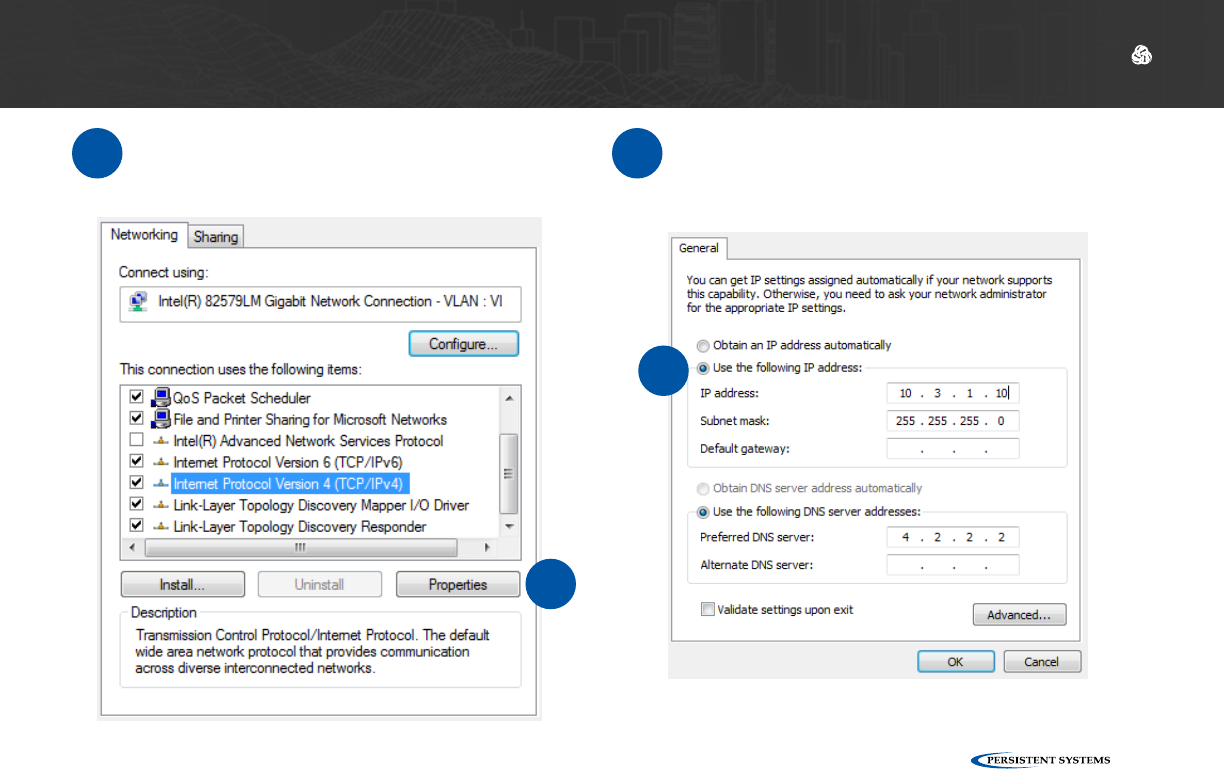Click Topology Discovery Responder icon
The height and width of the screenshot is (769, 1224).
tap(161, 526)
